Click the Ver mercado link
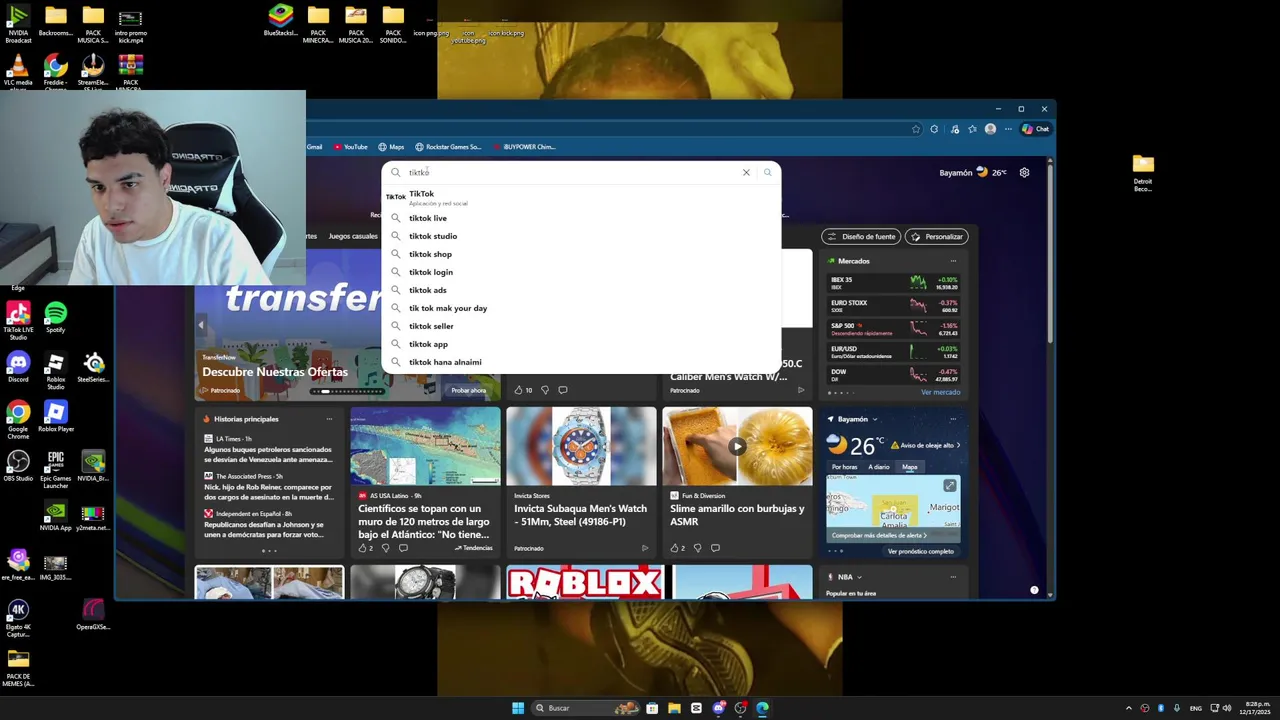This screenshot has height=720, width=1280. (x=940, y=392)
